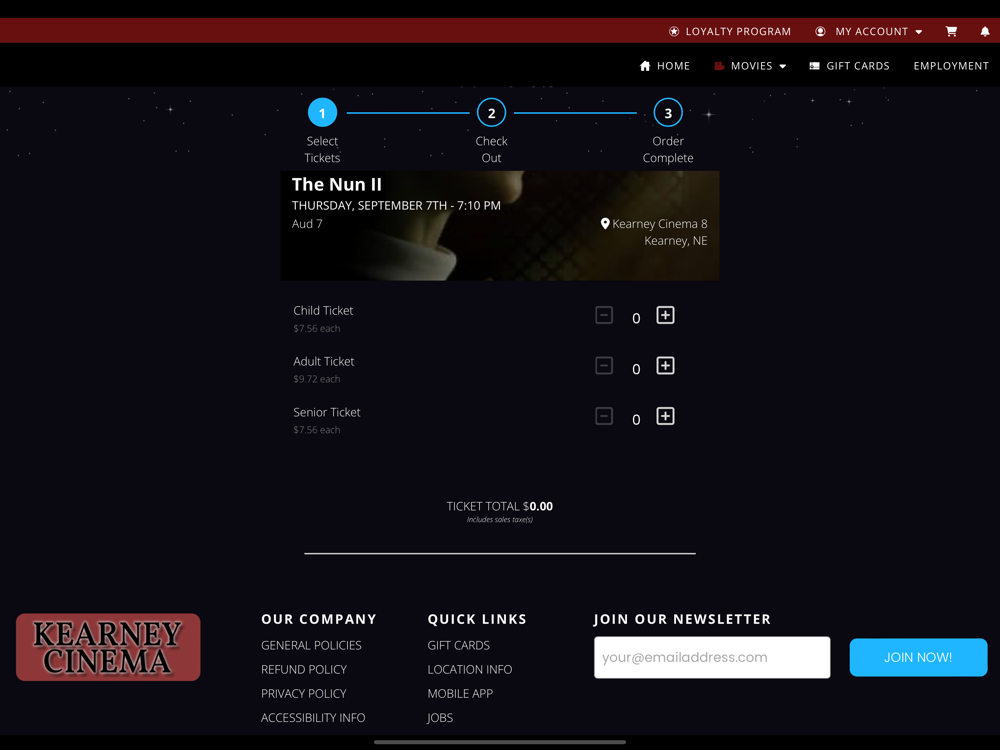Image resolution: width=1000 pixels, height=750 pixels.
Task: Open Refund Policy link
Action: tap(304, 670)
